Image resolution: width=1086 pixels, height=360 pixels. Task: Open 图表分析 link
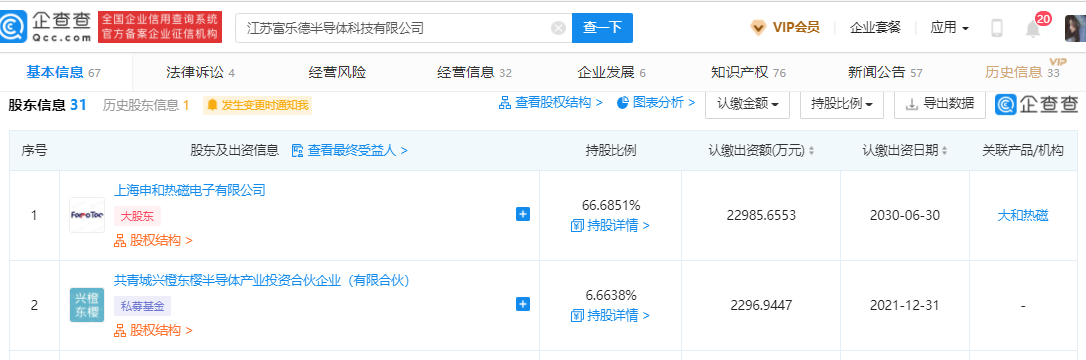pos(655,103)
